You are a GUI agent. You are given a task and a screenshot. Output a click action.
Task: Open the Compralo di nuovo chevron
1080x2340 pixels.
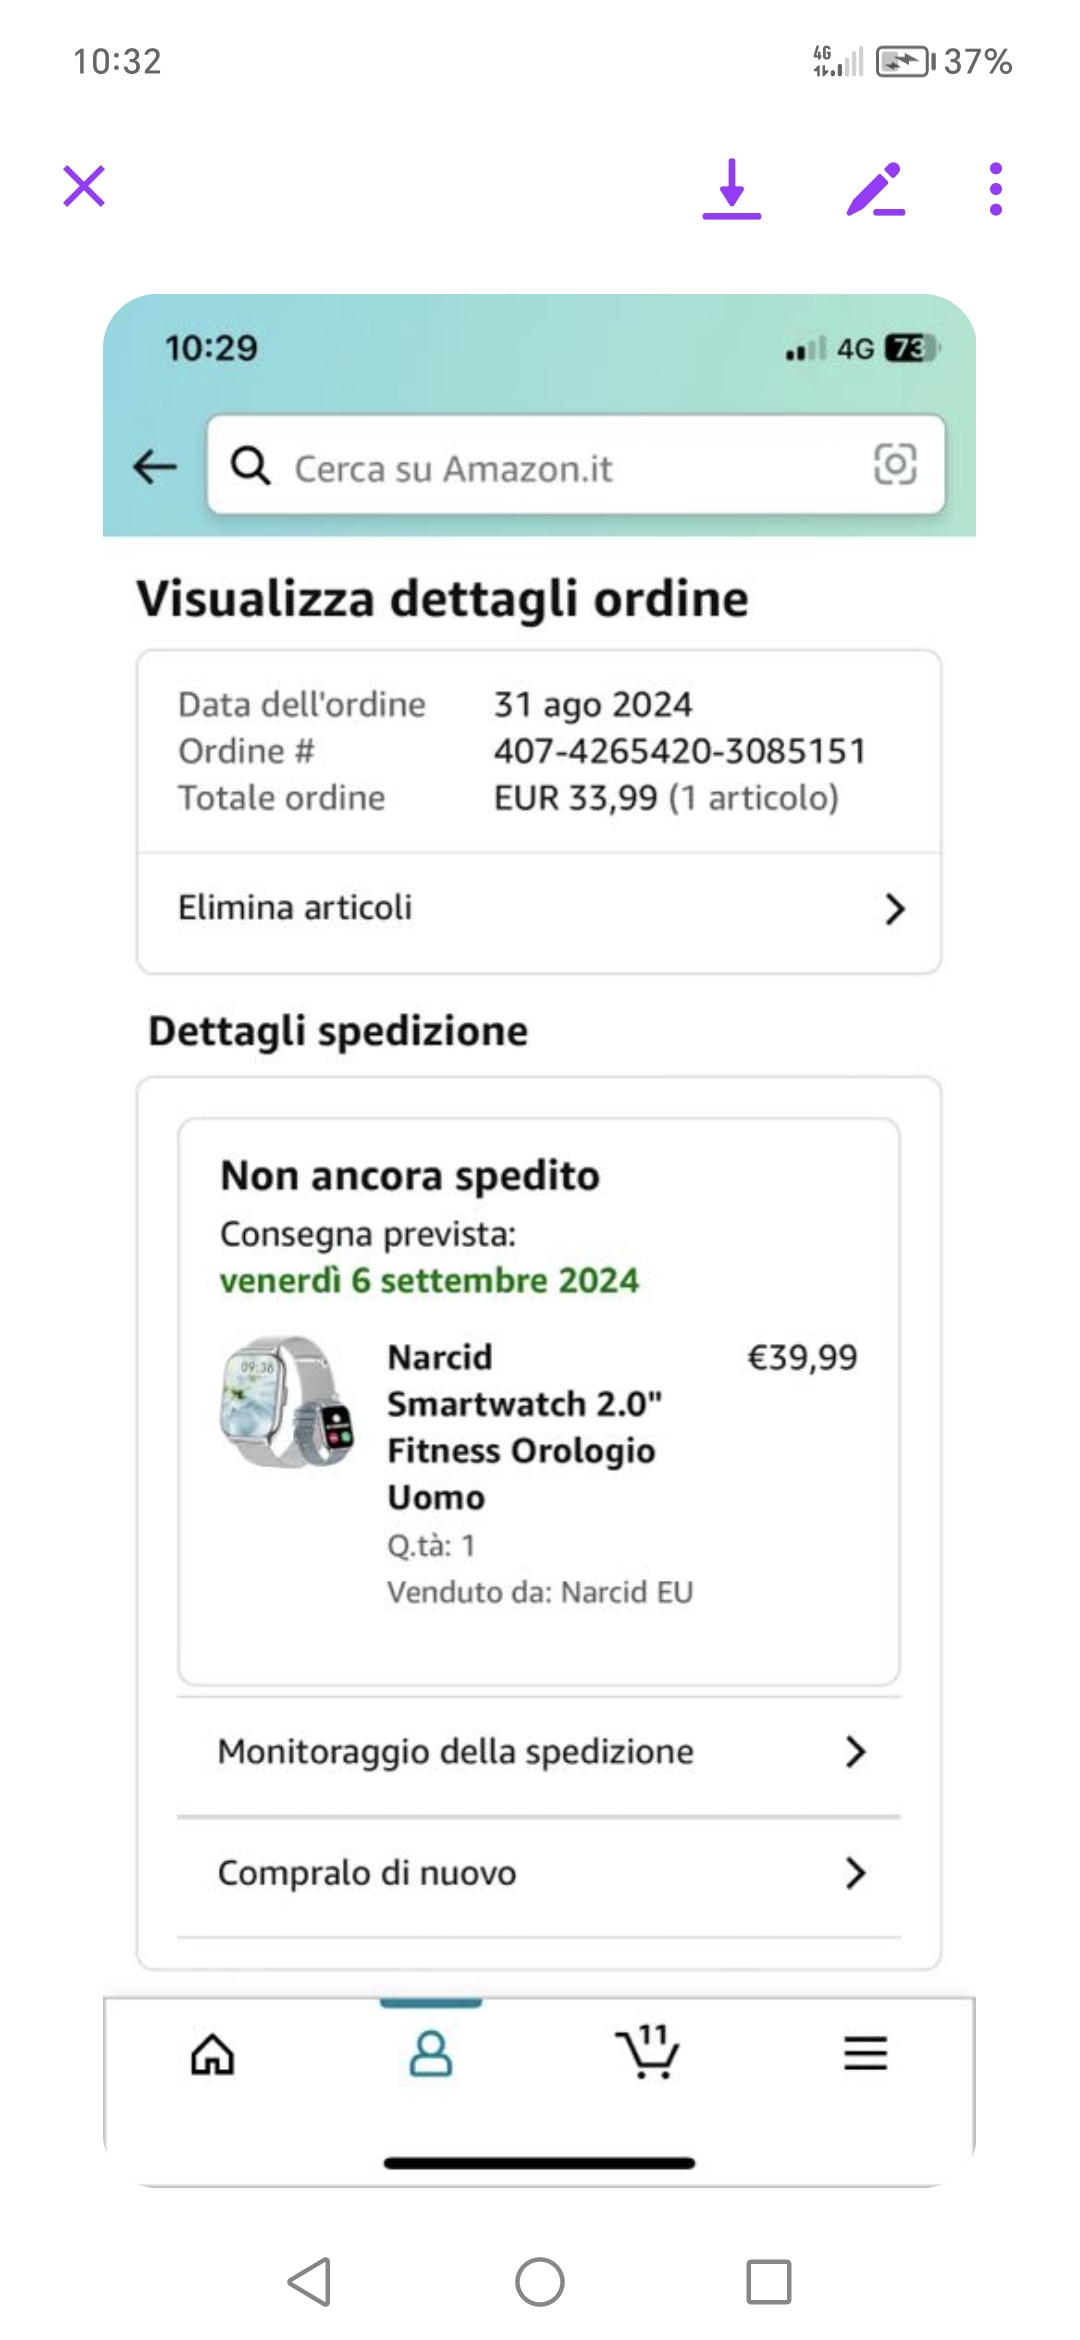855,1873
